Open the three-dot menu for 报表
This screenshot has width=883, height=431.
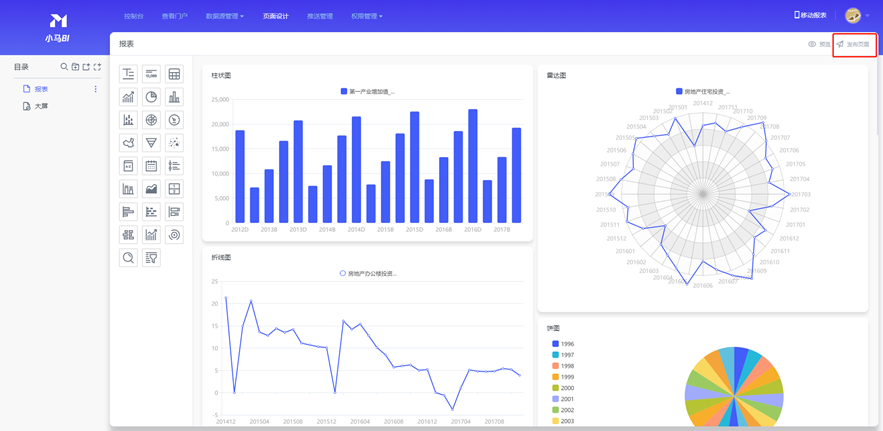click(x=95, y=89)
